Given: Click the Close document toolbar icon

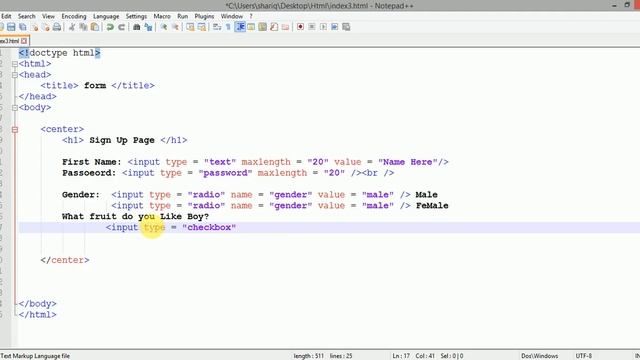Looking at the screenshot, I should click(34, 27).
